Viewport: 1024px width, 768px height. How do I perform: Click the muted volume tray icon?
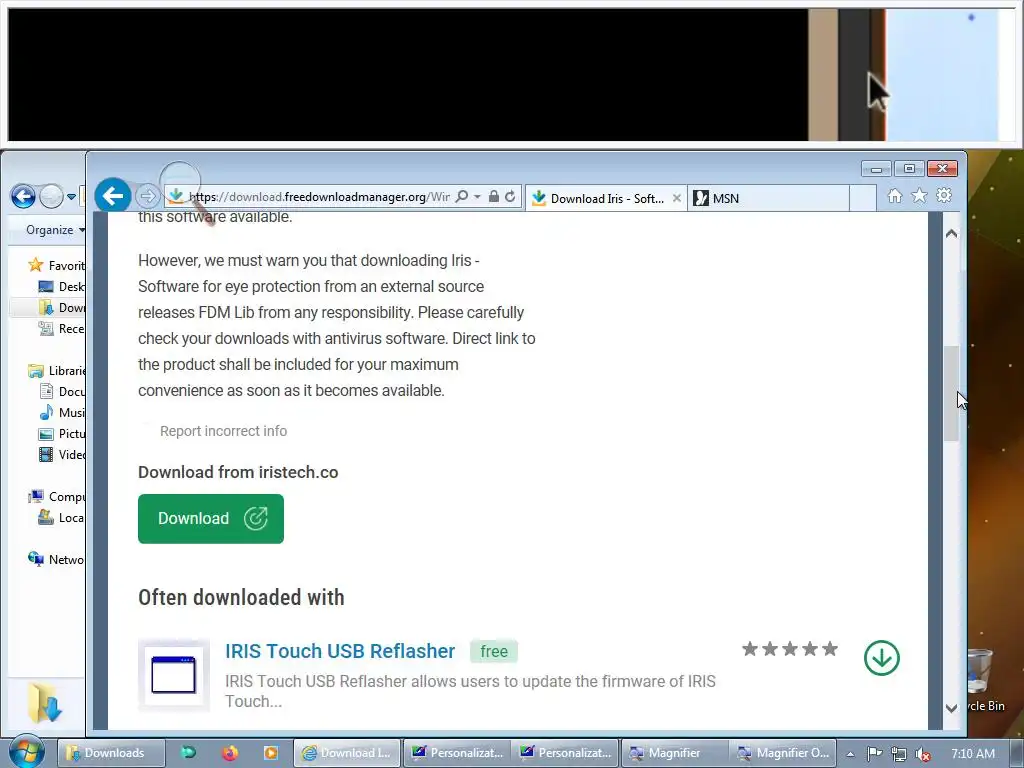point(922,754)
